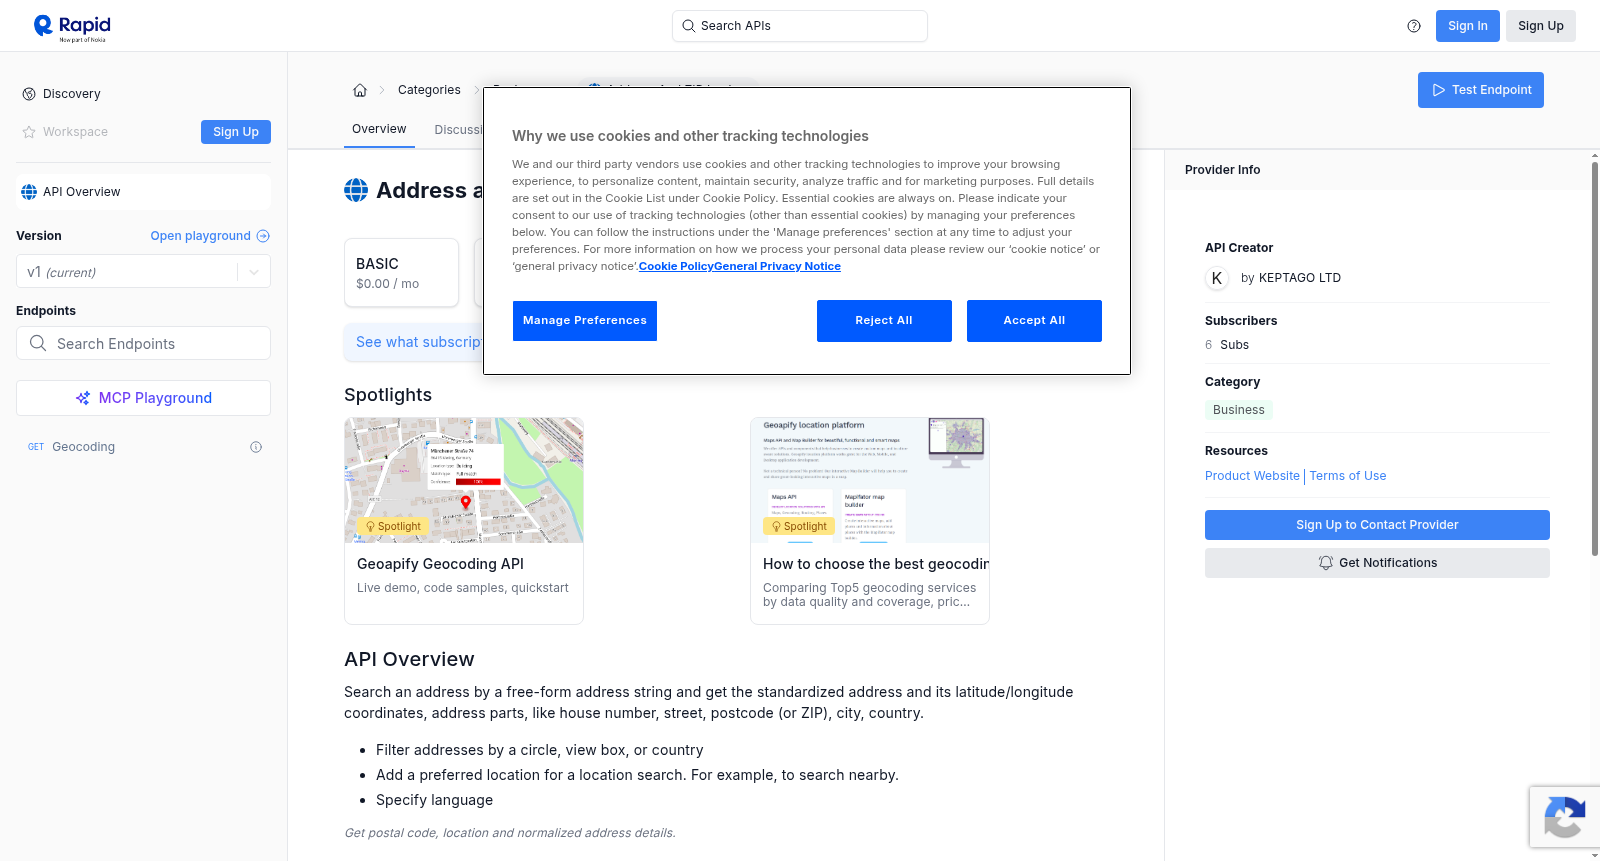1600x861 pixels.
Task: Click the search magnifier in header
Action: coord(688,26)
